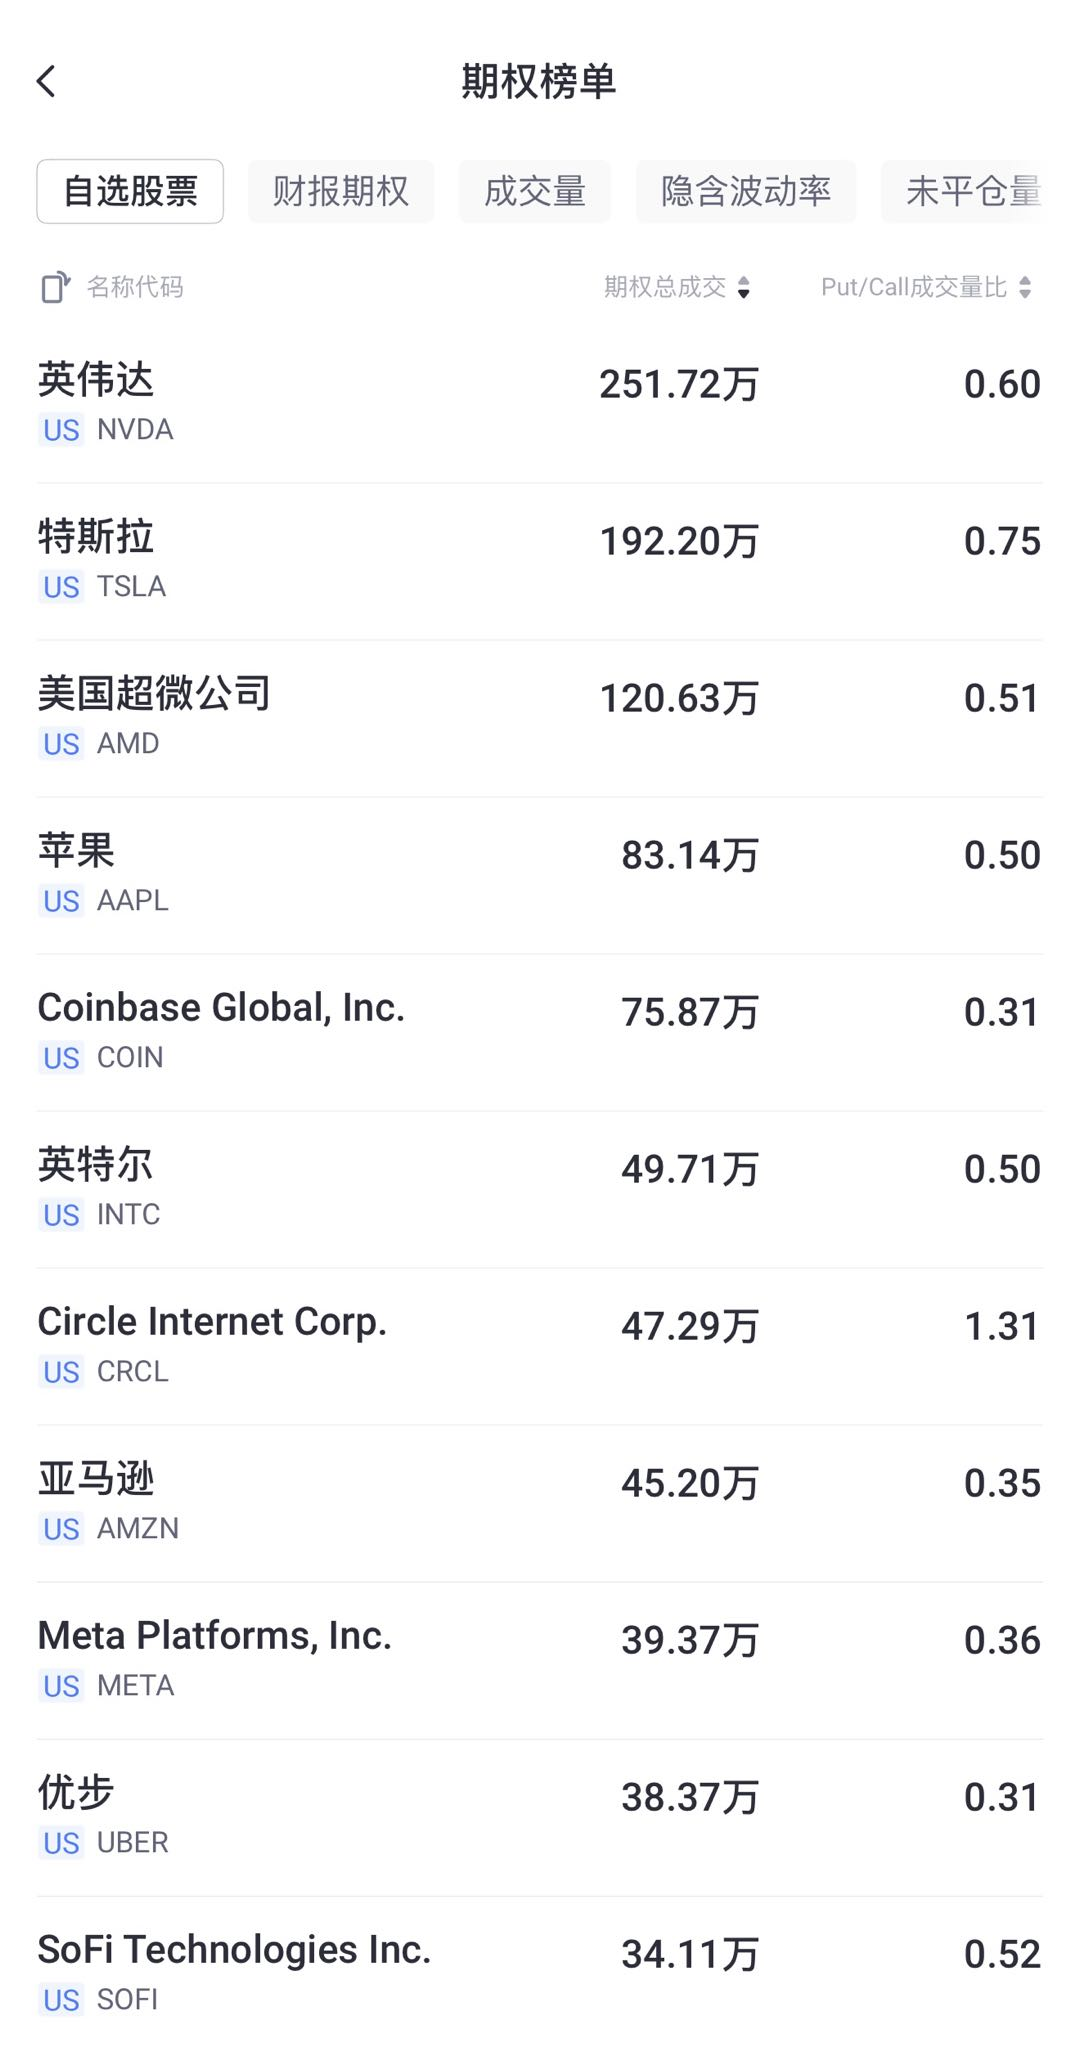Select Circle Internet Corp. row
The width and height of the screenshot is (1080, 2052).
click(x=540, y=1346)
